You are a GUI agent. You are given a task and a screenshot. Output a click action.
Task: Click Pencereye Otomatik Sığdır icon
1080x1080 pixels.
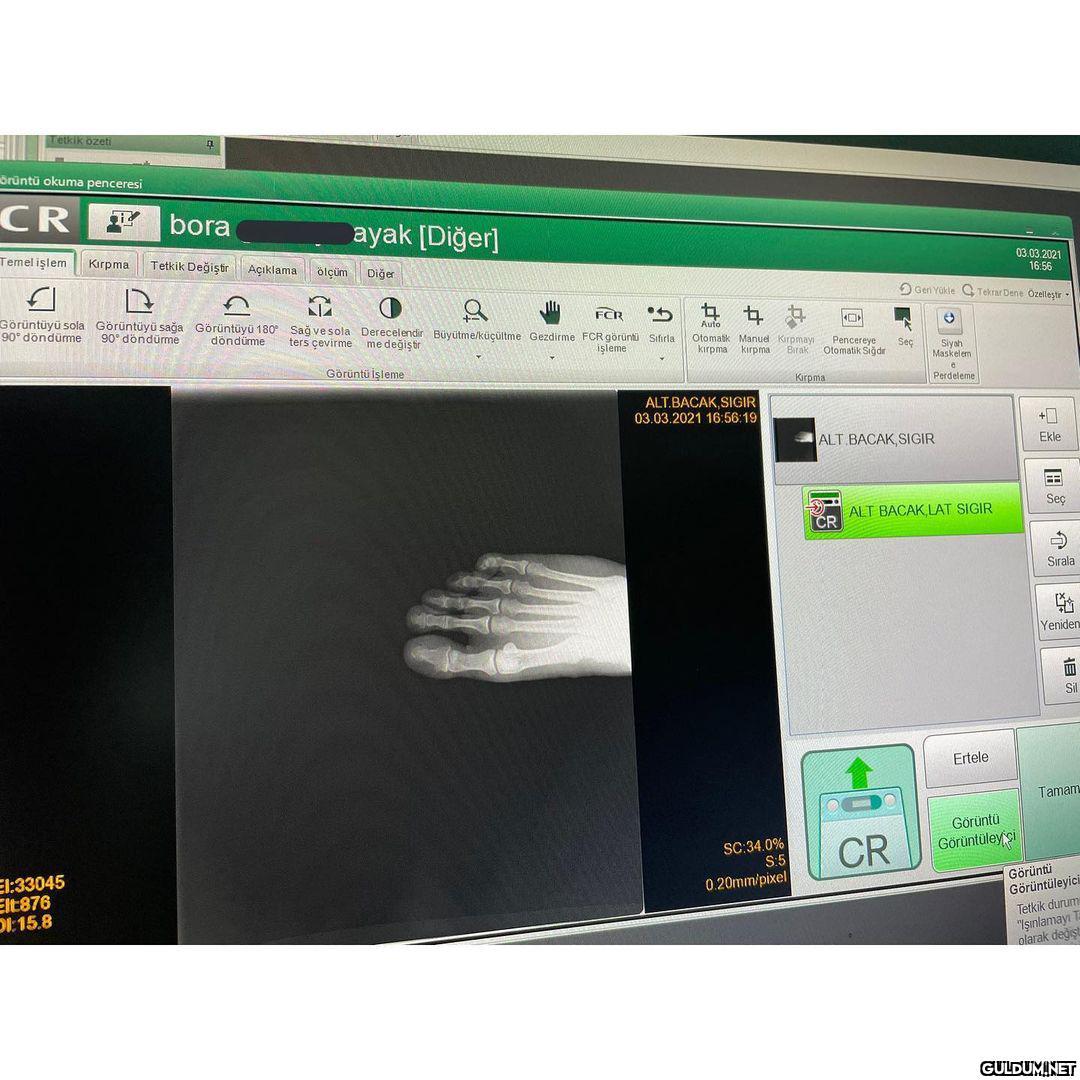pyautogui.click(x=852, y=318)
